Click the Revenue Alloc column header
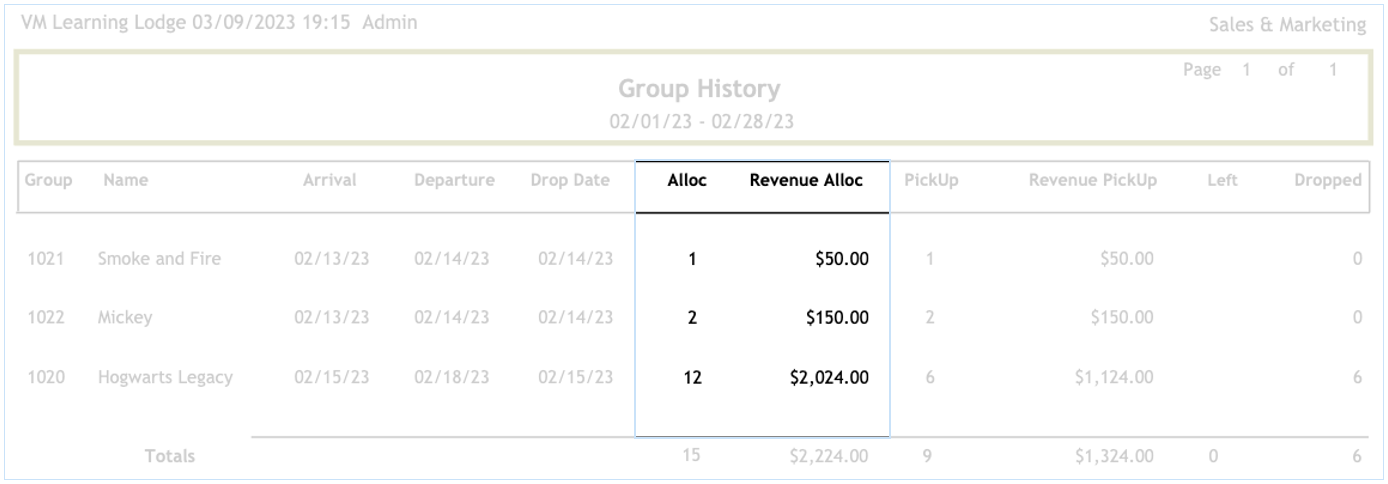Screen dimensions: 1388x484 click(x=806, y=181)
